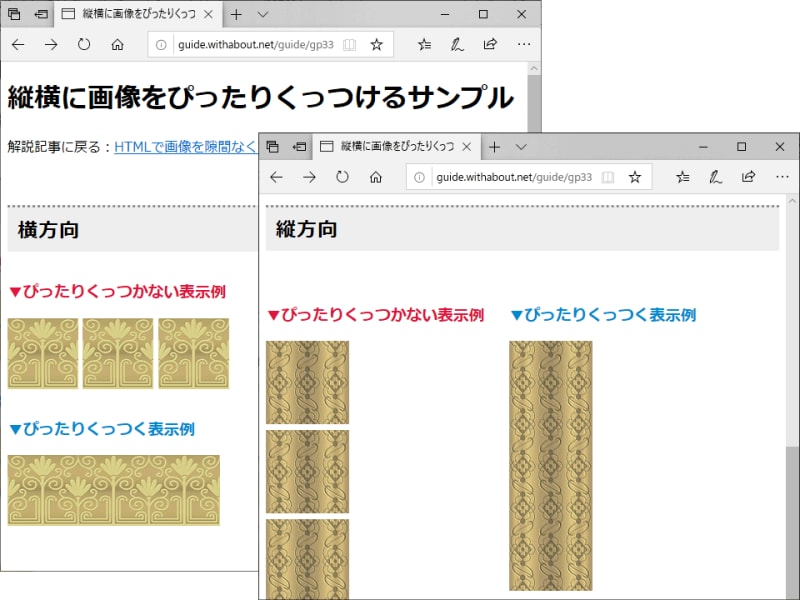Viewport: 800px width, 600px height.
Task: Enable Reading view for the current page
Action: [x=610, y=176]
